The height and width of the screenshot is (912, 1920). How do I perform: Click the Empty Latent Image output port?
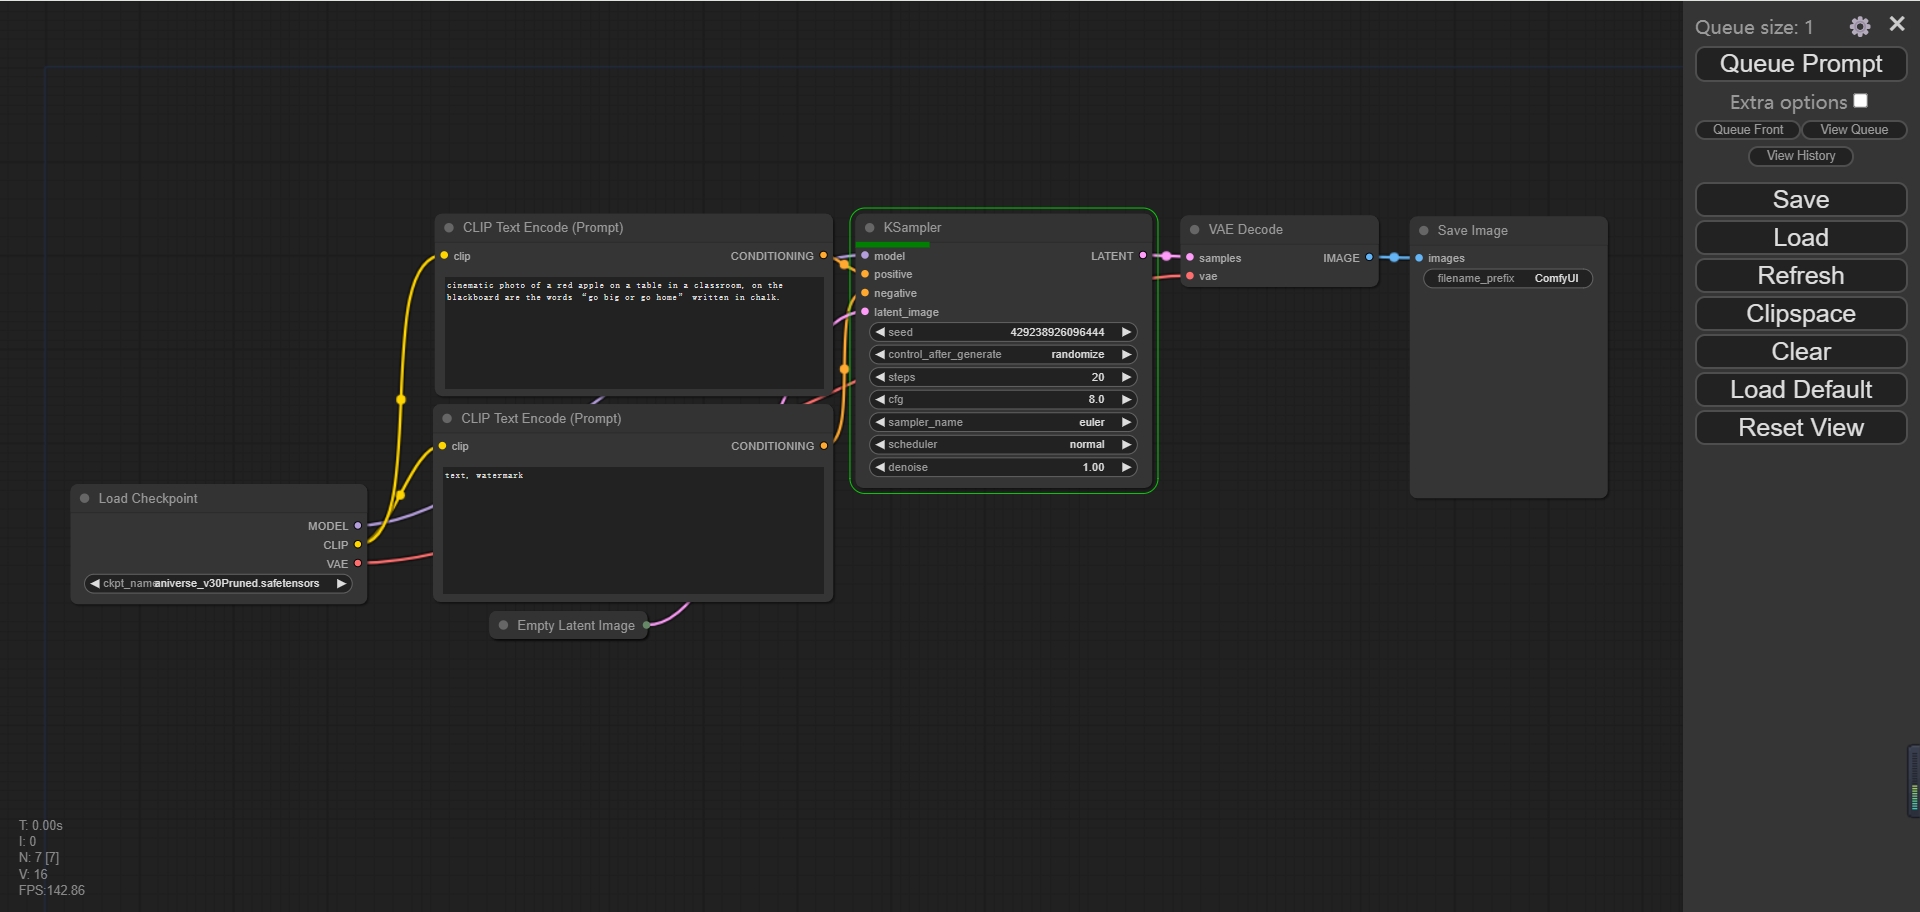pos(646,625)
